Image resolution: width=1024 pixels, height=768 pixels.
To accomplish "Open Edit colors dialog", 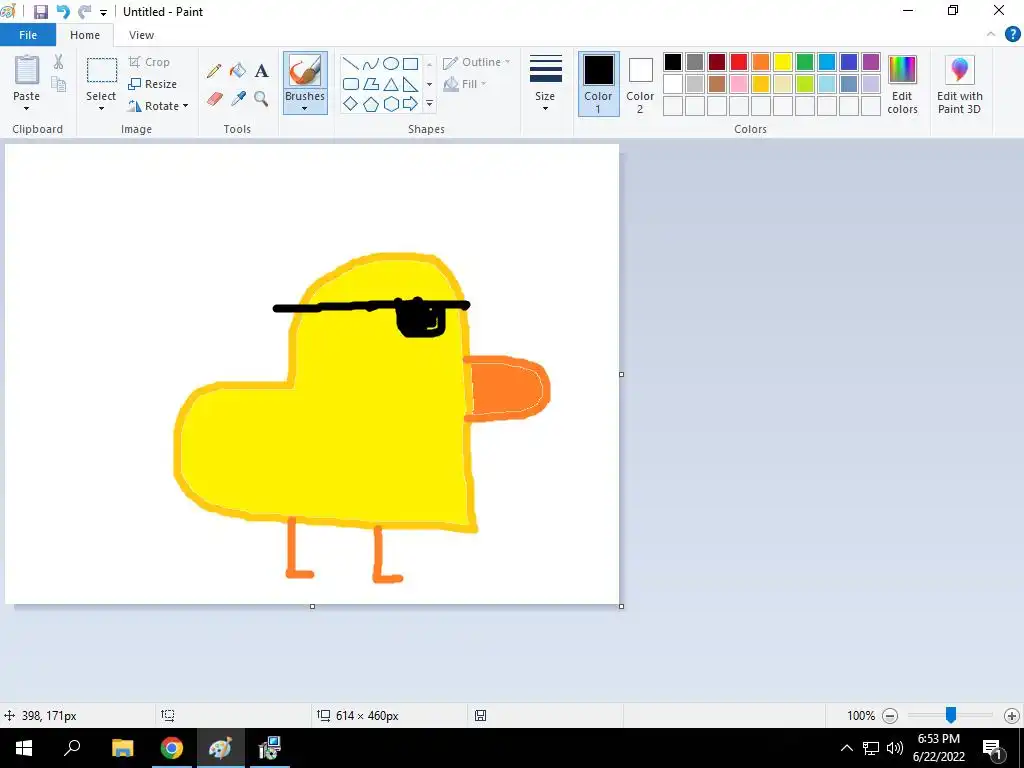I will pyautogui.click(x=903, y=84).
